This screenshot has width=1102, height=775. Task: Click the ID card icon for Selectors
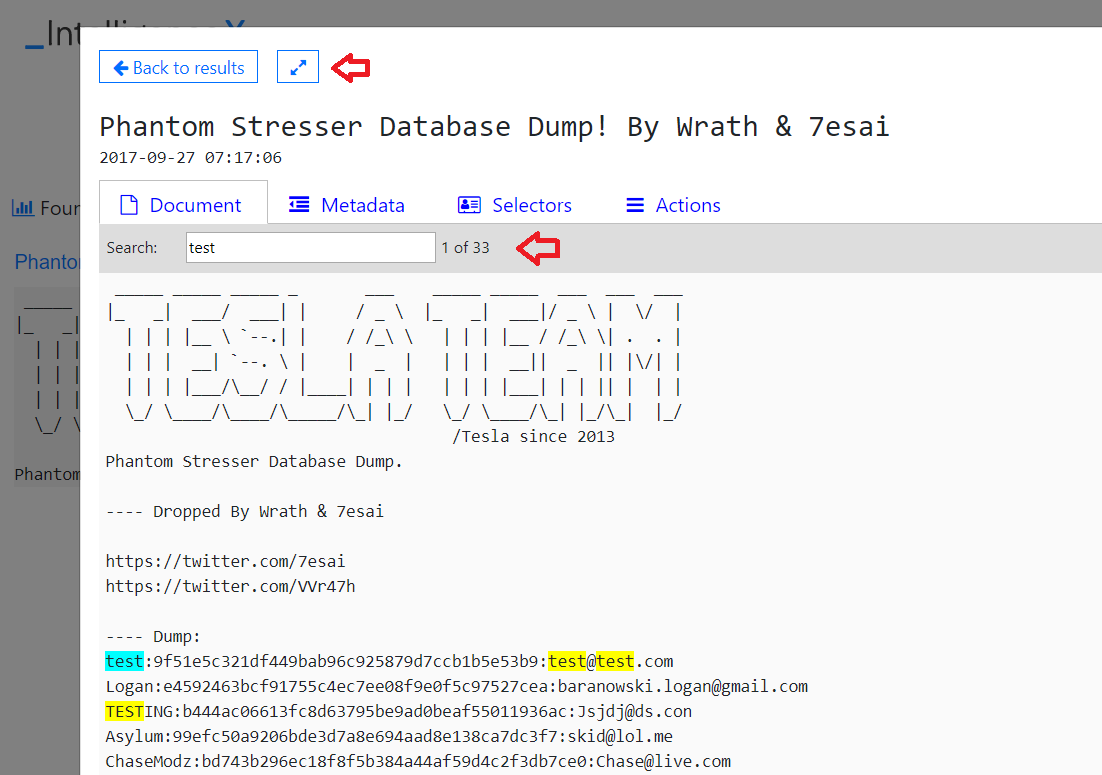point(469,205)
